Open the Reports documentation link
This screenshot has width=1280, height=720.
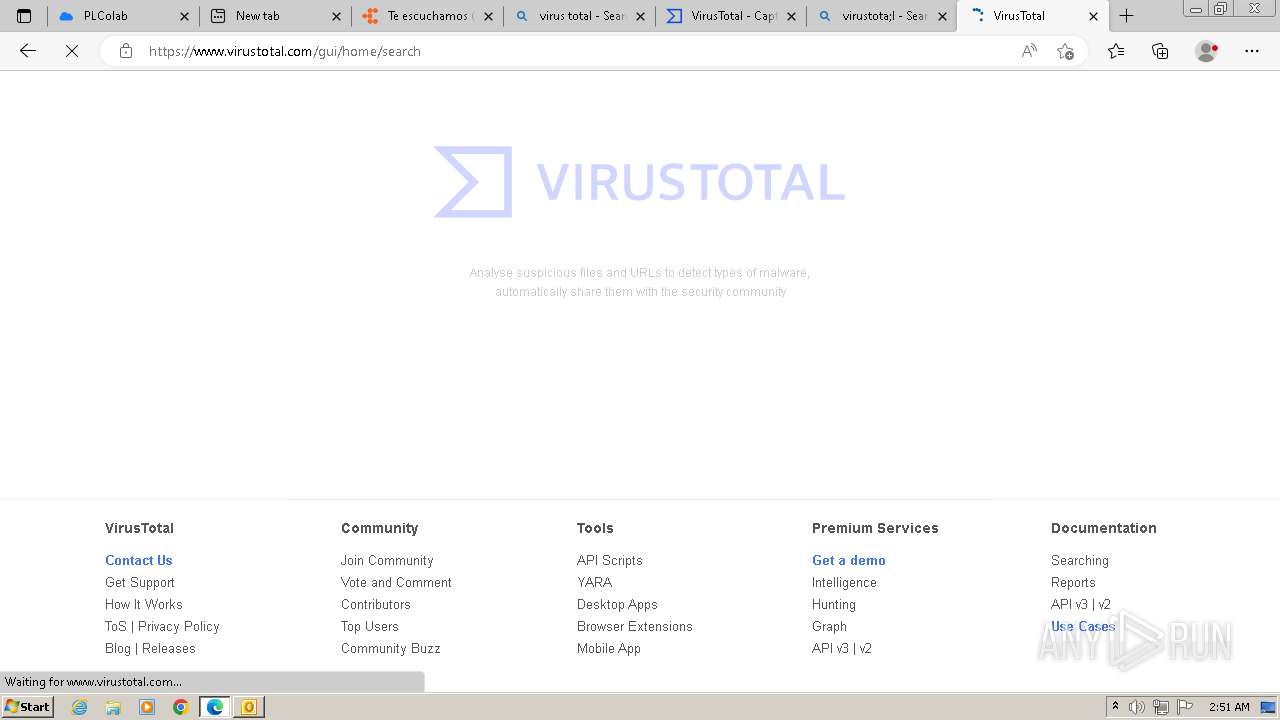tap(1073, 582)
